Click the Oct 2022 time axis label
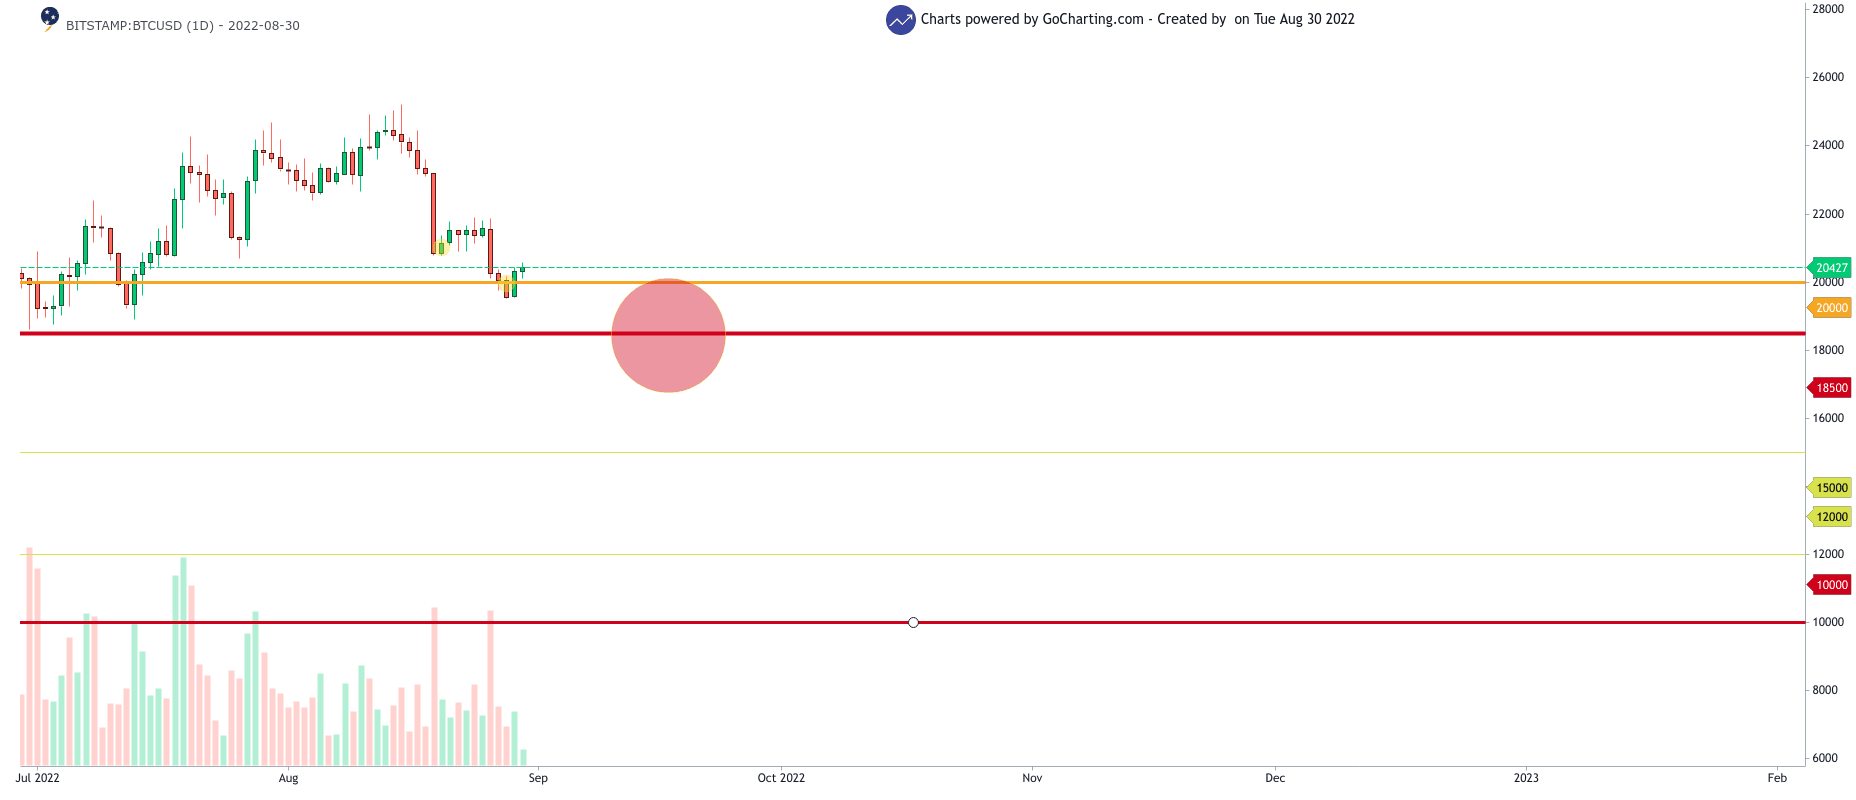 tap(780, 778)
